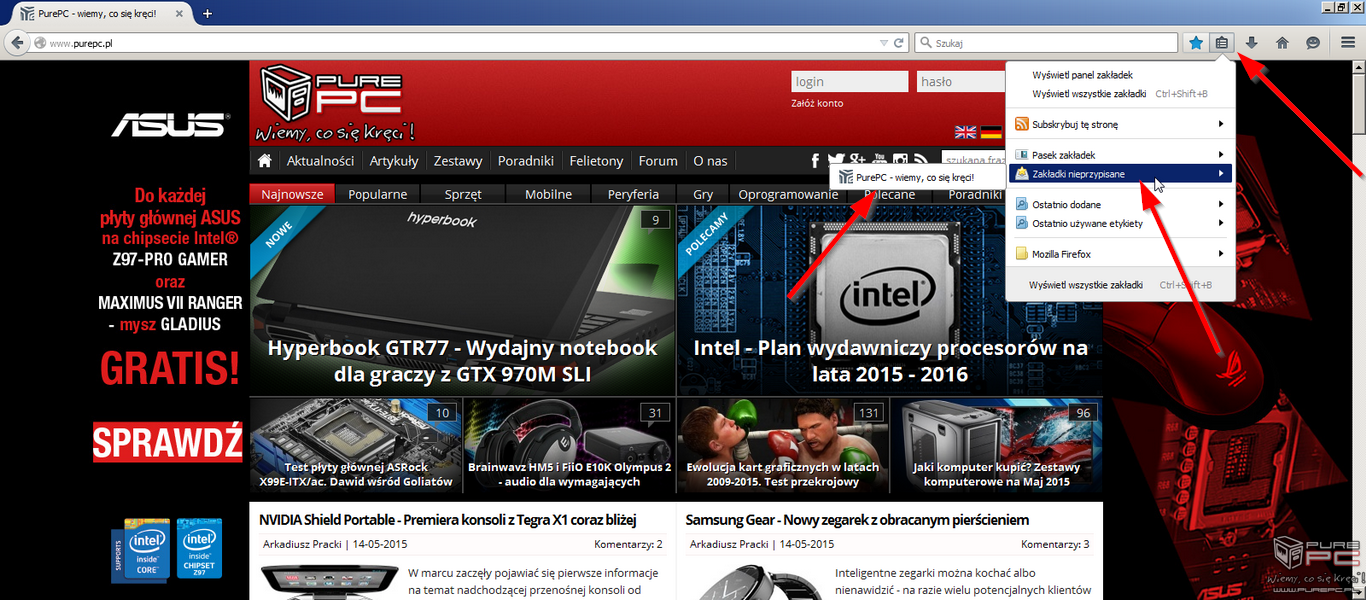Open a new tab with plus button
This screenshot has height=600, width=1366.
click(208, 14)
